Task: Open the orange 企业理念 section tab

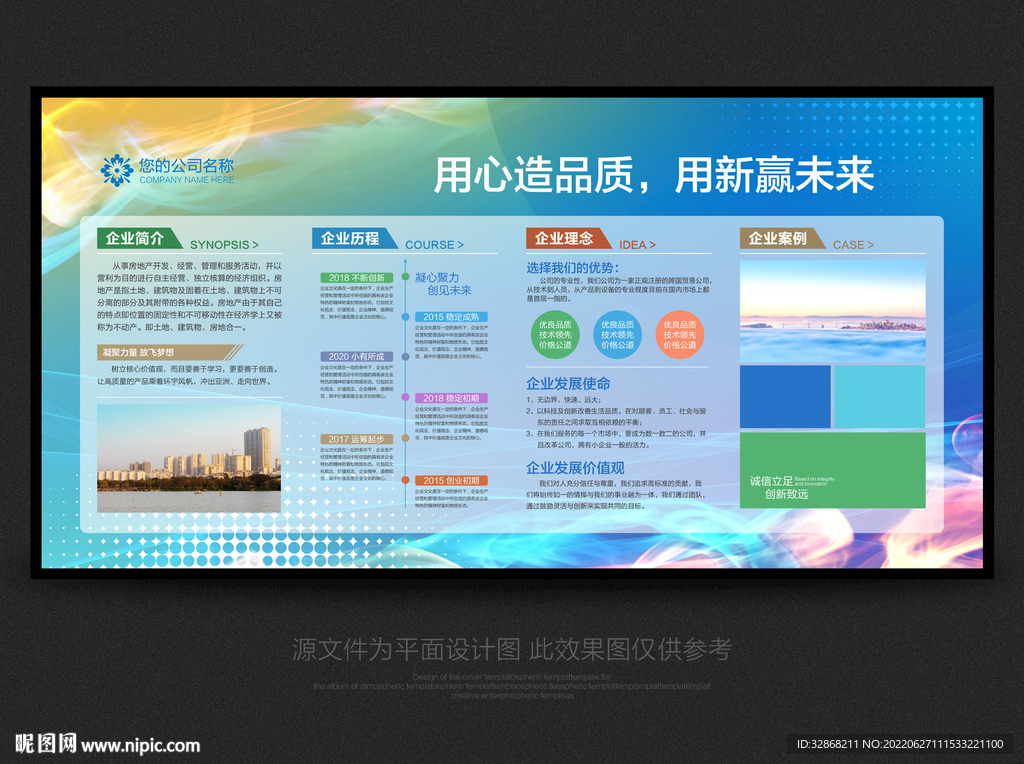Action: click(x=568, y=238)
